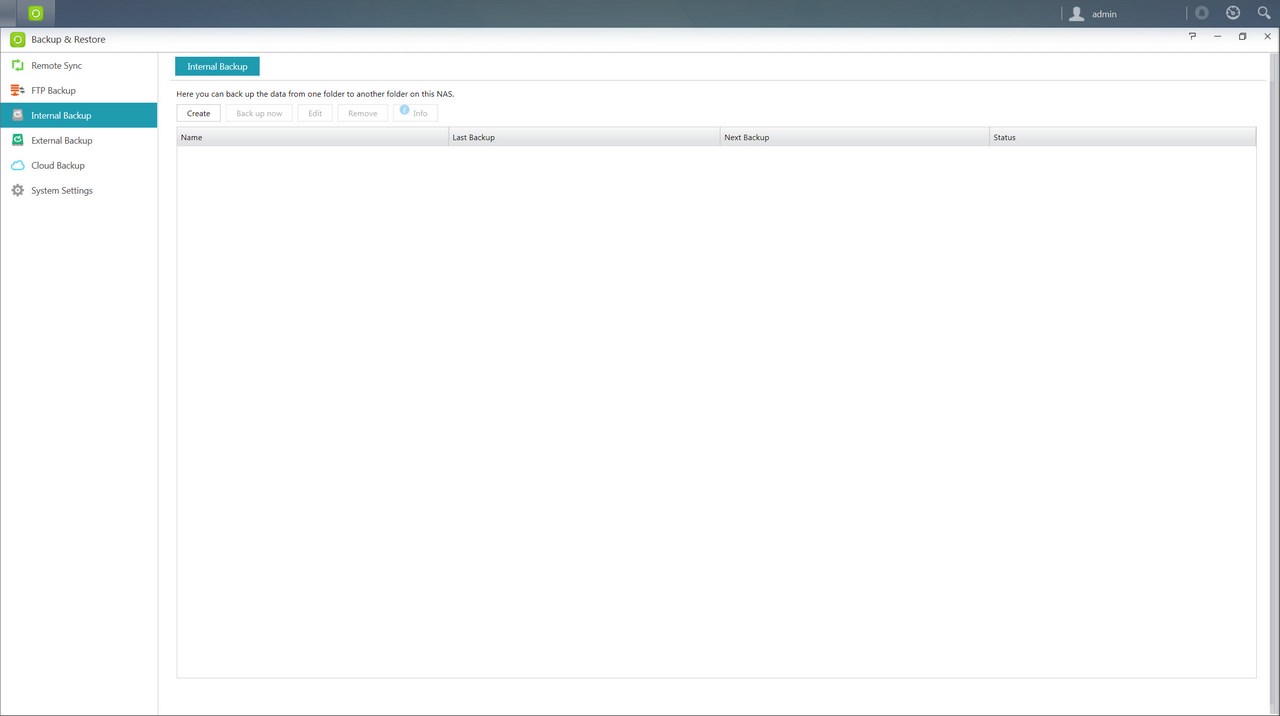Open System Settings in the sidebar
Viewport: 1280px width, 716px height.
(78, 190)
